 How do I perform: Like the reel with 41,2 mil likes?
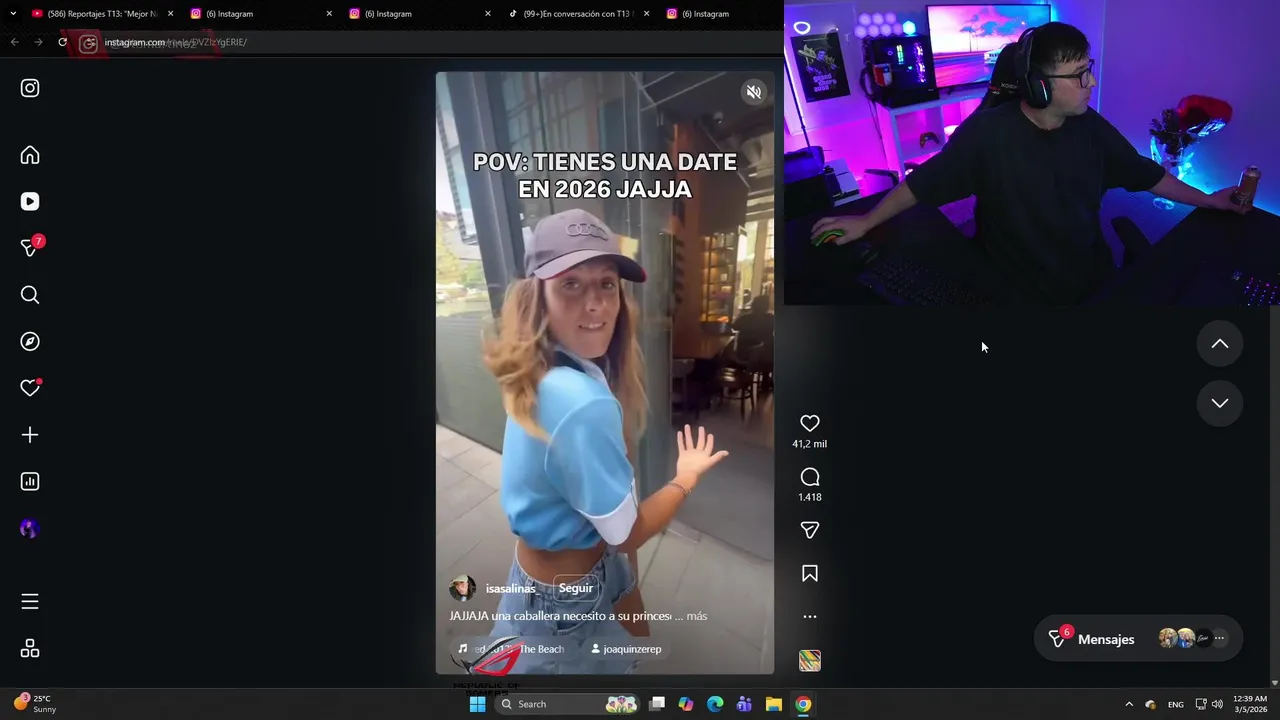coord(810,424)
